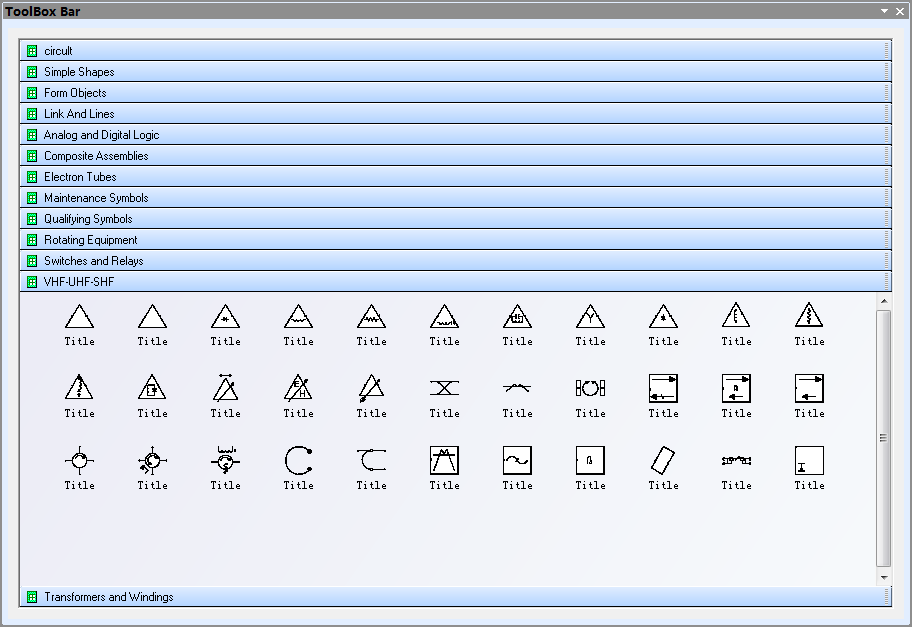Select the square with I-beam symbol
Image resolution: width=912 pixels, height=627 pixels.
click(x=809, y=461)
